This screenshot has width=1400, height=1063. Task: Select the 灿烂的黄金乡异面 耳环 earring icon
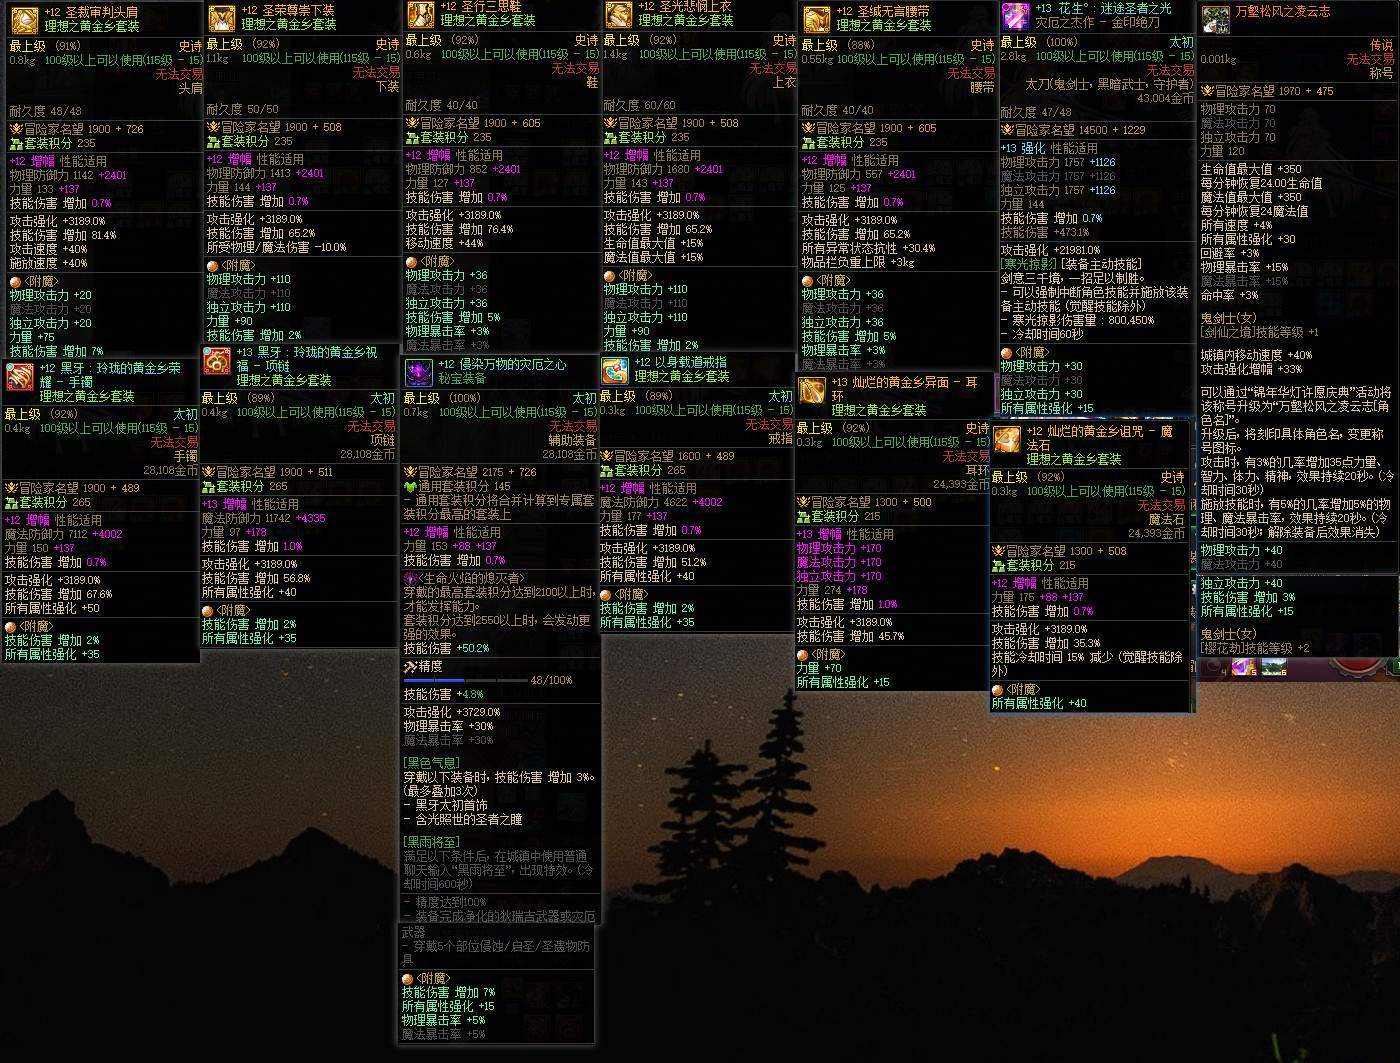point(812,391)
